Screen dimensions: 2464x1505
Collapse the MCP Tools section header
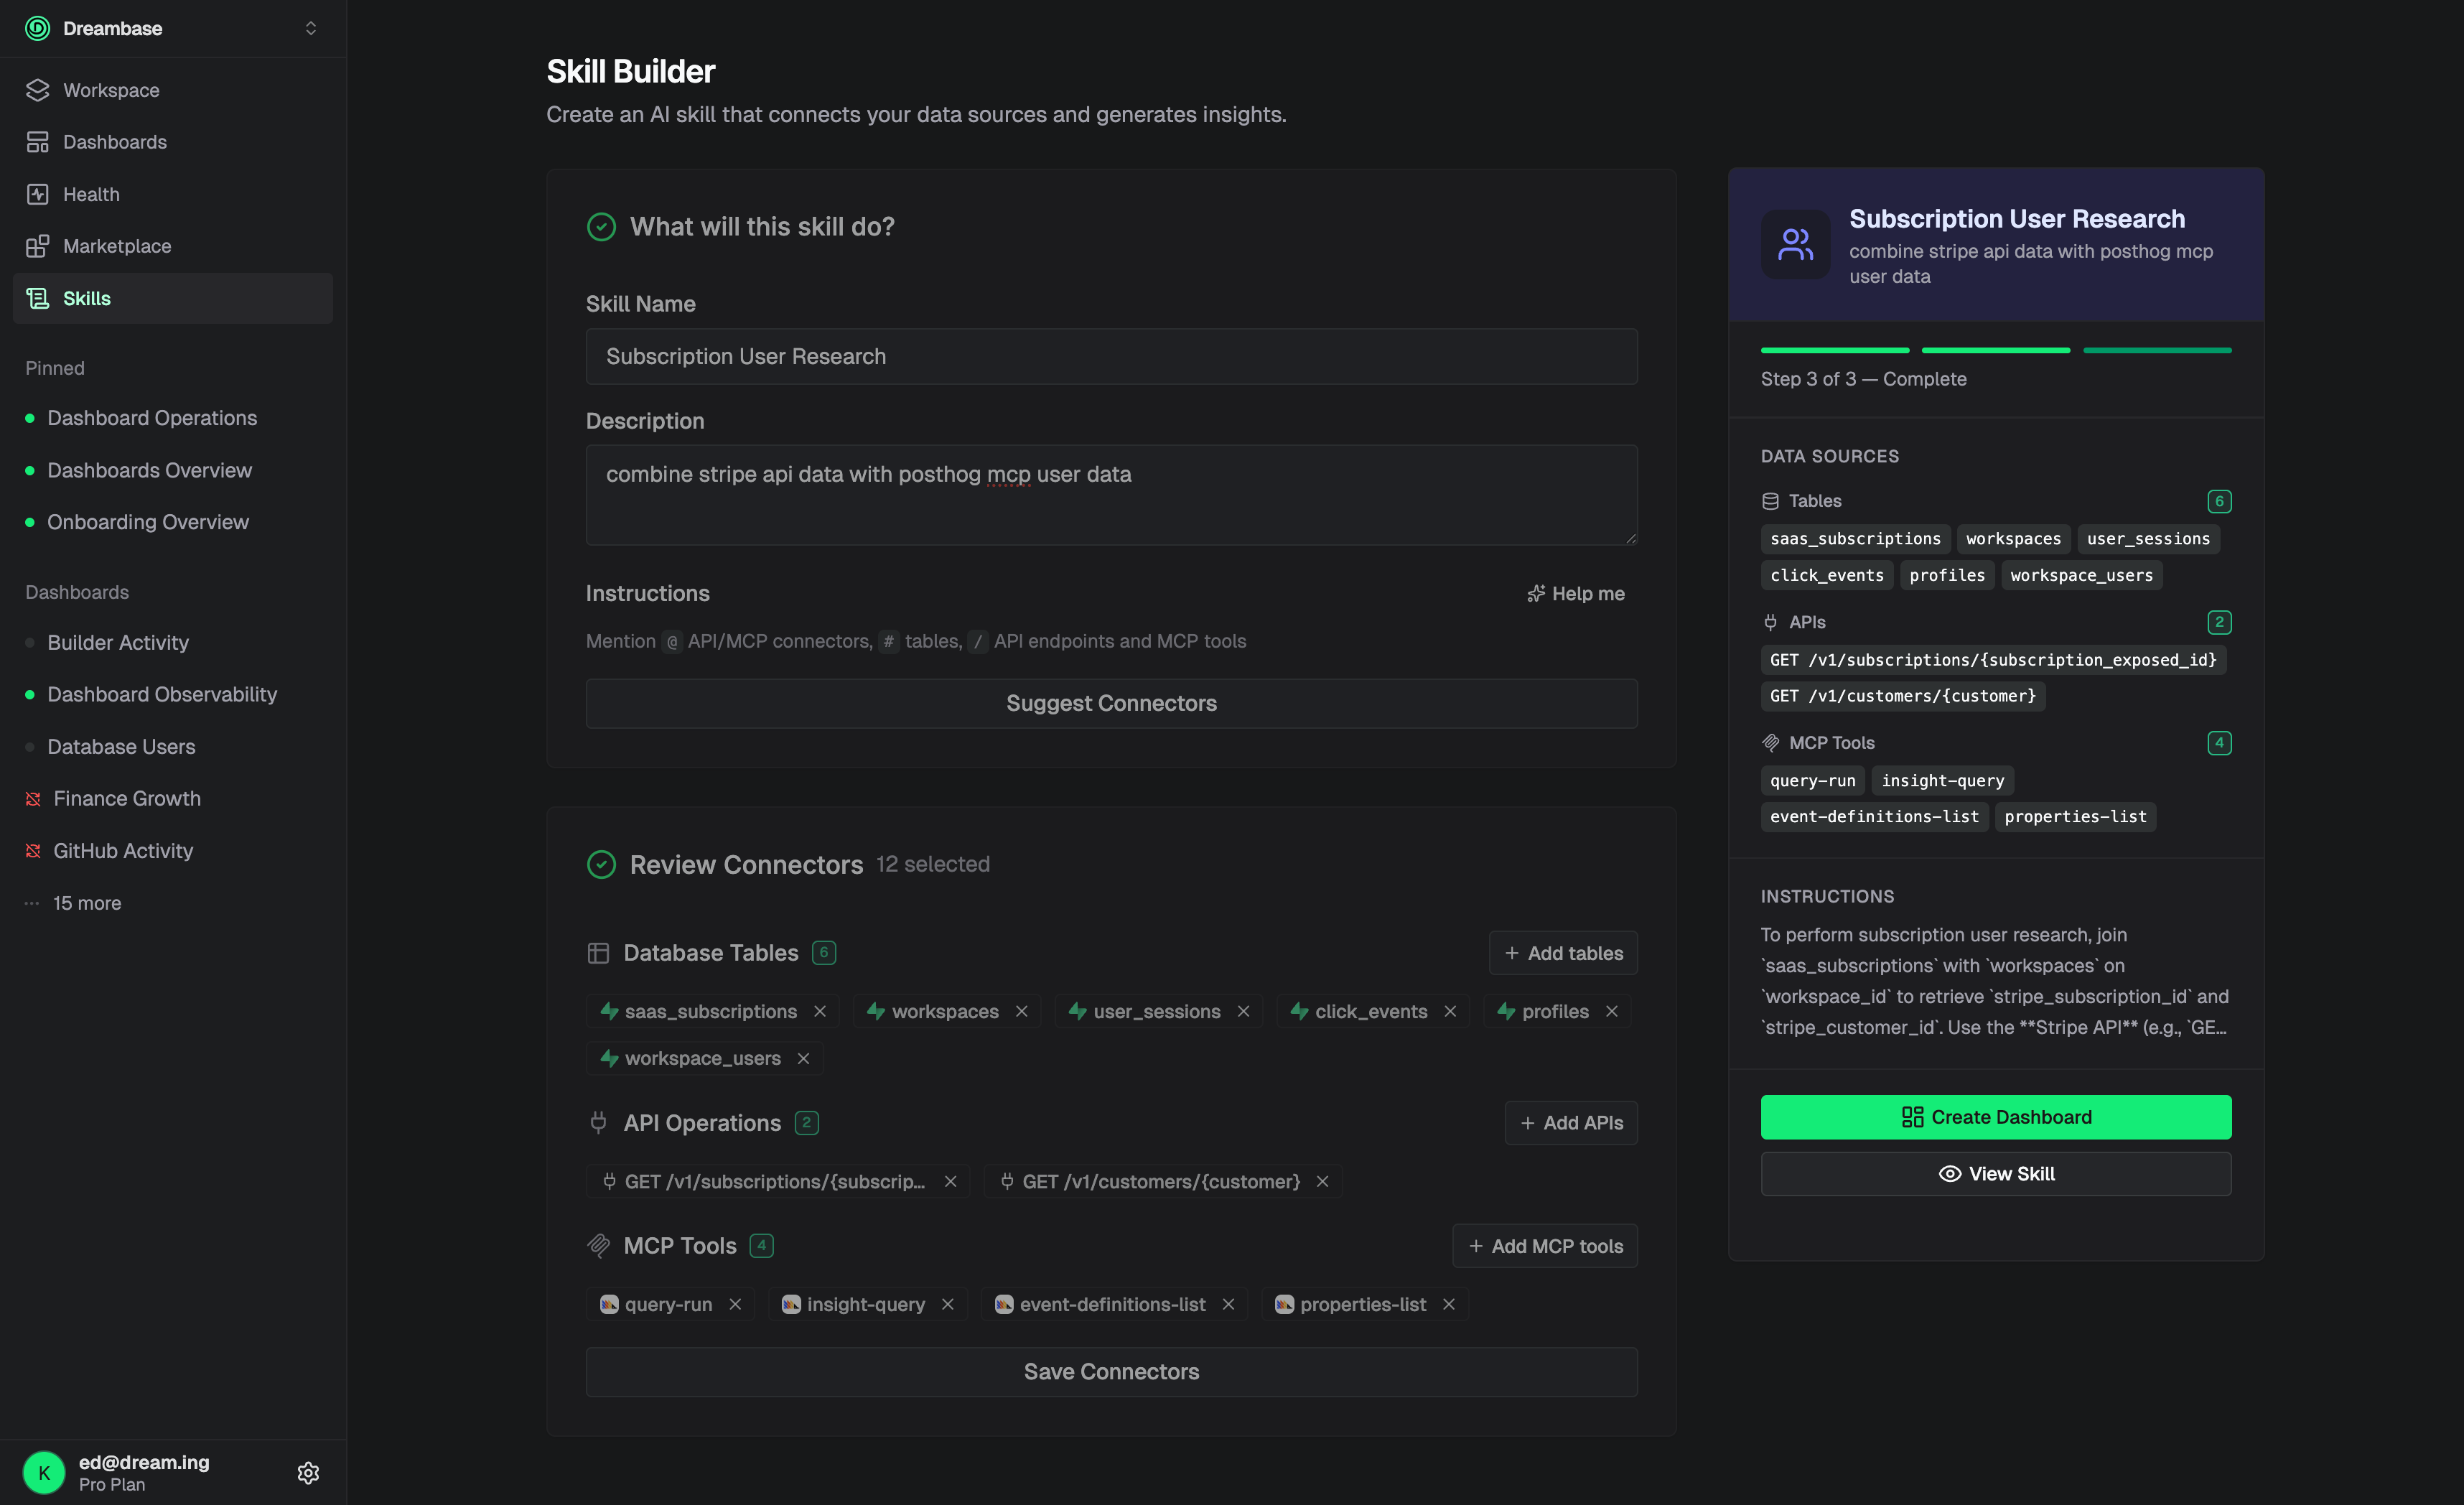point(679,1245)
